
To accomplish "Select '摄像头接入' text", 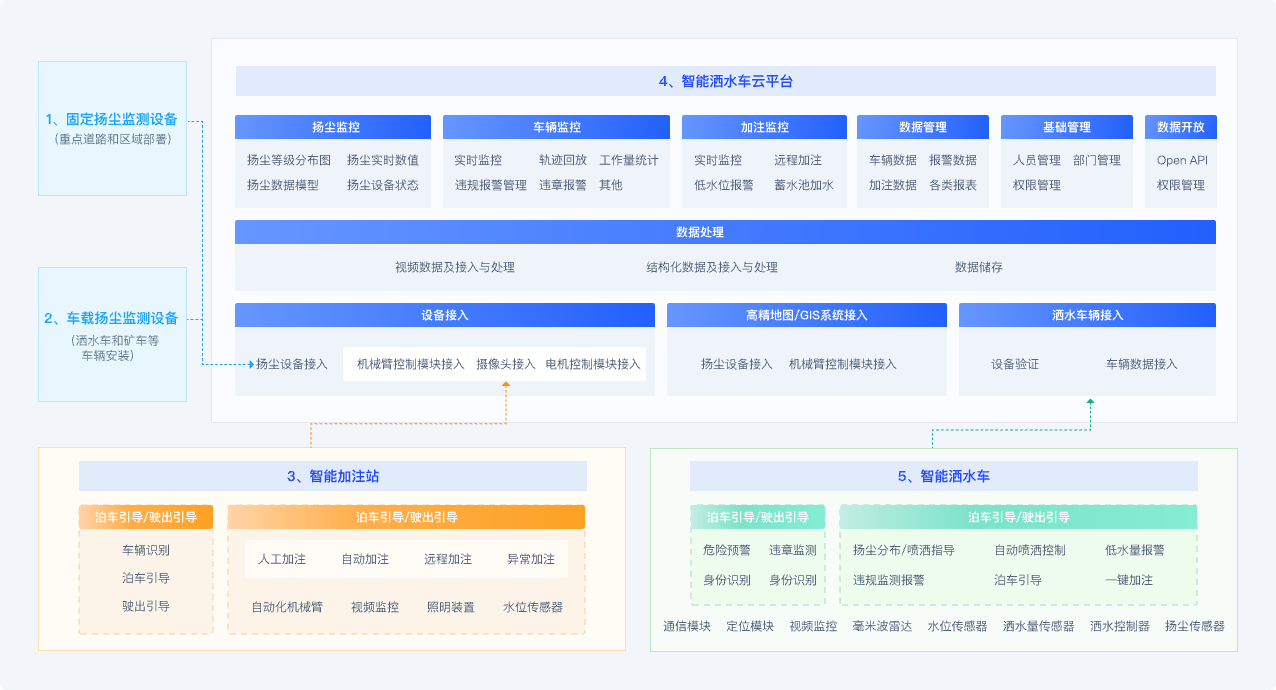I will pyautogui.click(x=506, y=364).
